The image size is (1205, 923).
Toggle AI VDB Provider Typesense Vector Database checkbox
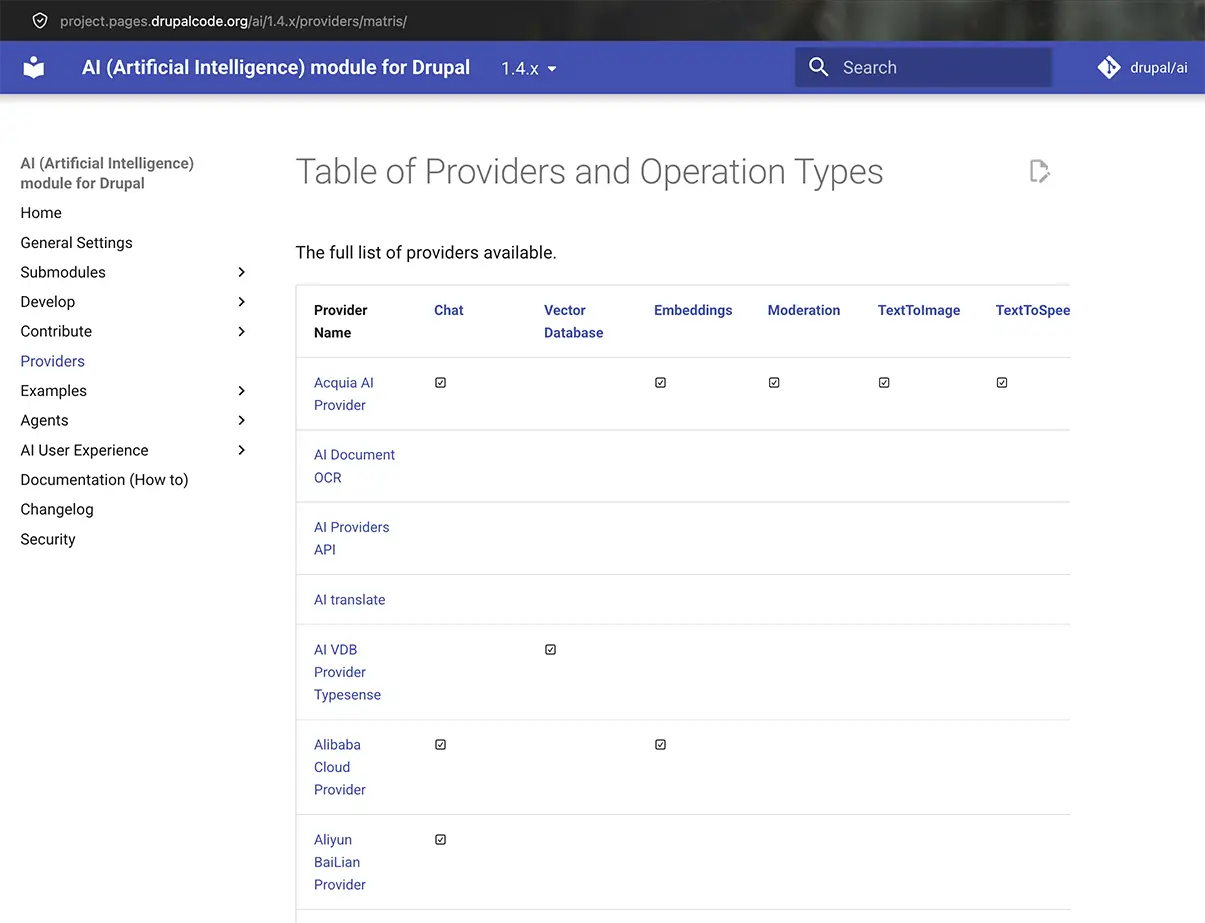(x=550, y=649)
